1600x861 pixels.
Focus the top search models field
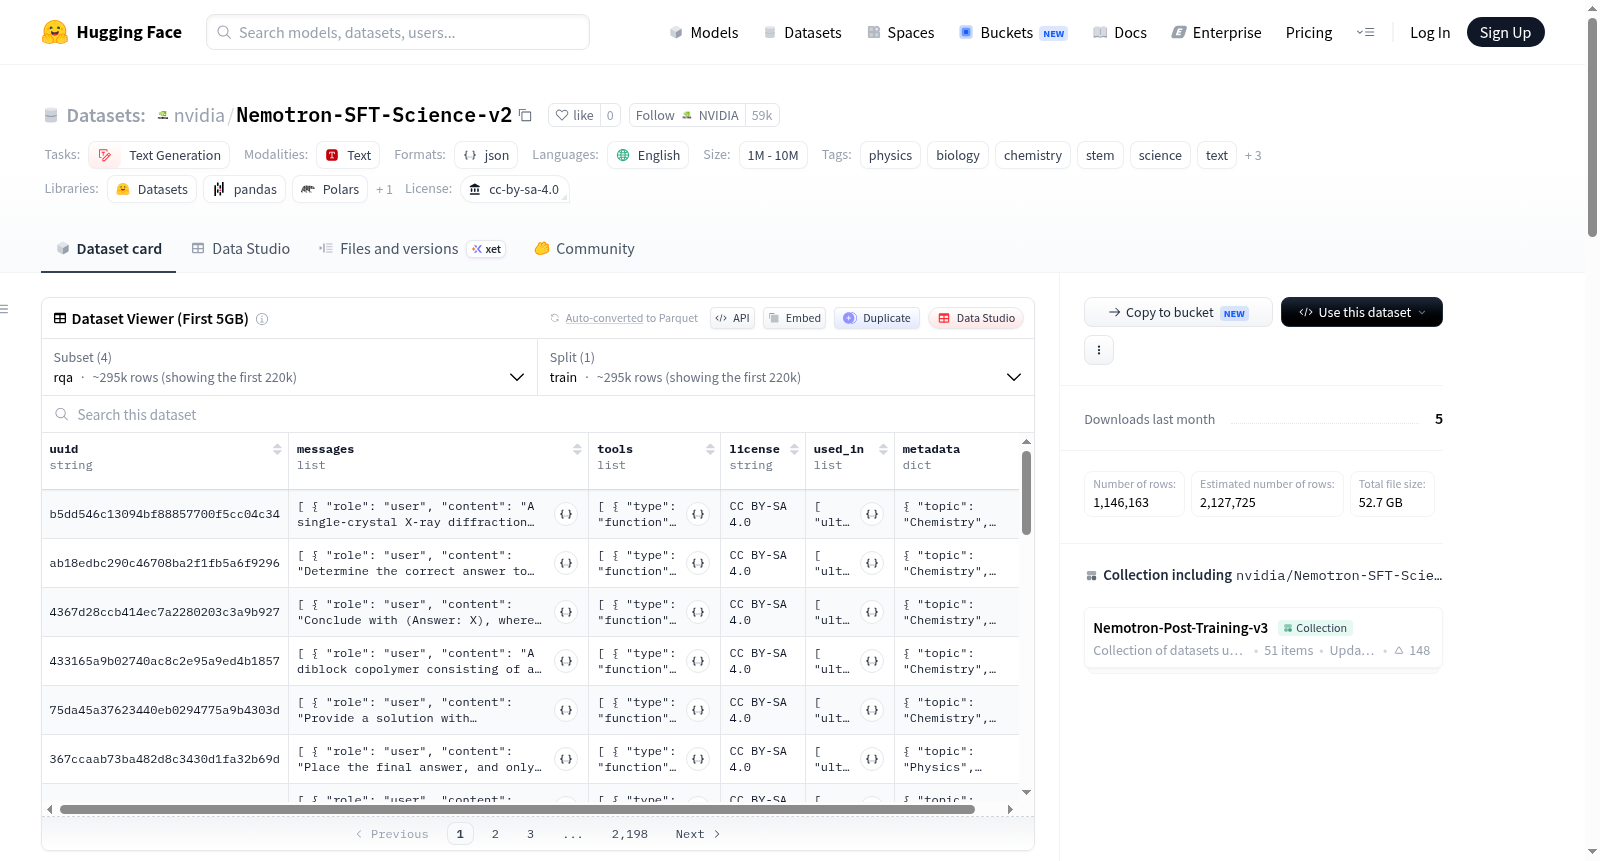tap(398, 32)
